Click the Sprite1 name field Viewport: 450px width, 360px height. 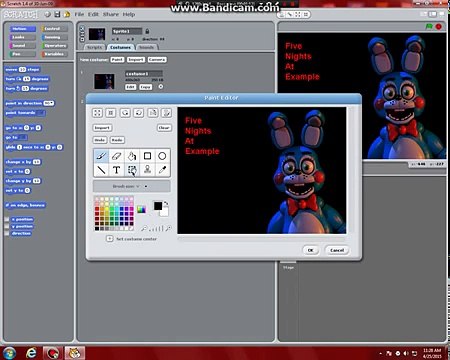(127, 31)
